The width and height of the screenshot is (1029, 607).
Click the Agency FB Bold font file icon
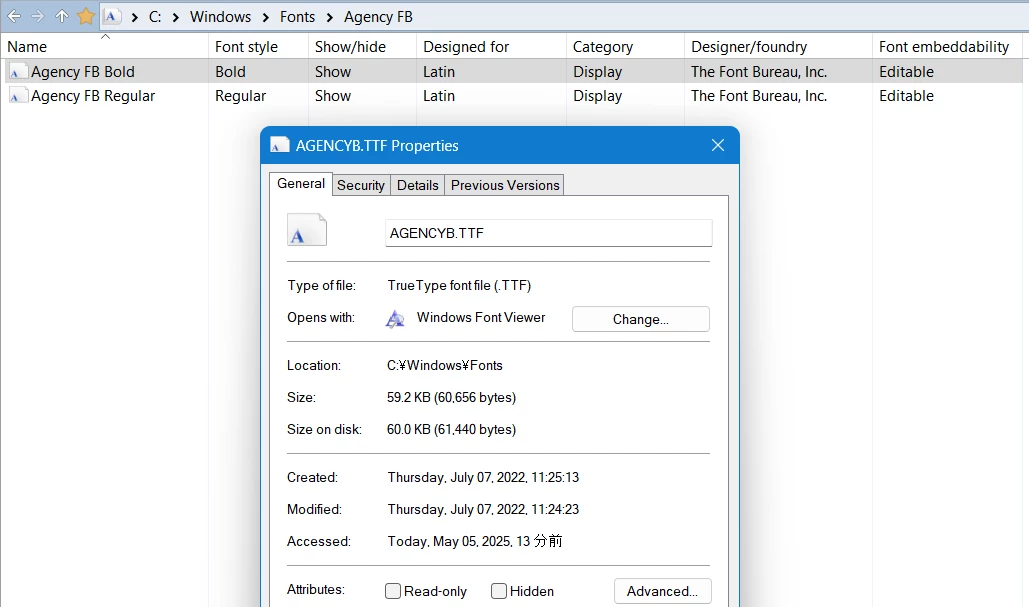(18, 72)
